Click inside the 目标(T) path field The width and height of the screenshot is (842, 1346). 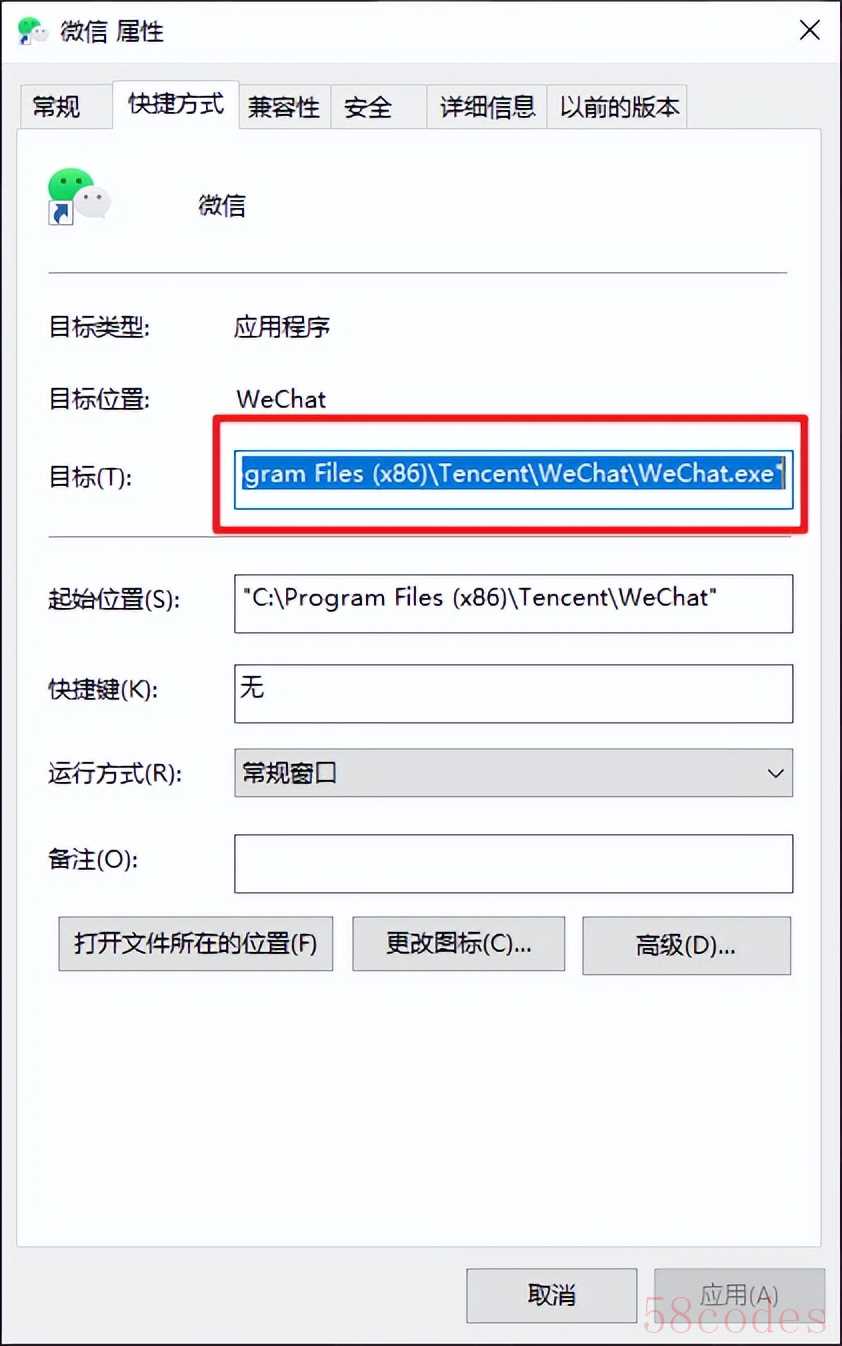[x=513, y=476]
